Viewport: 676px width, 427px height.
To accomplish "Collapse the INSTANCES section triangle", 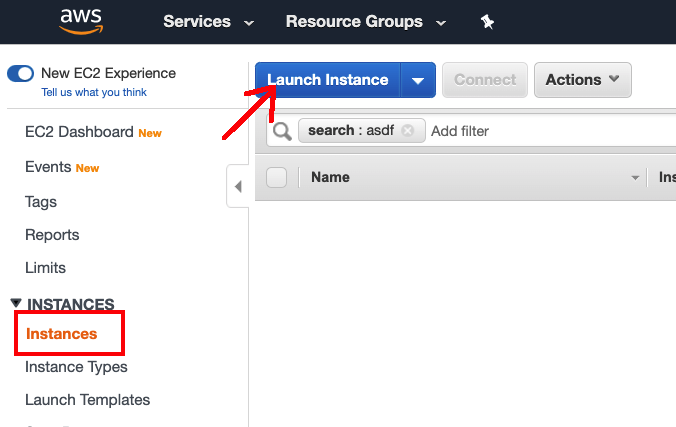I will point(16,303).
